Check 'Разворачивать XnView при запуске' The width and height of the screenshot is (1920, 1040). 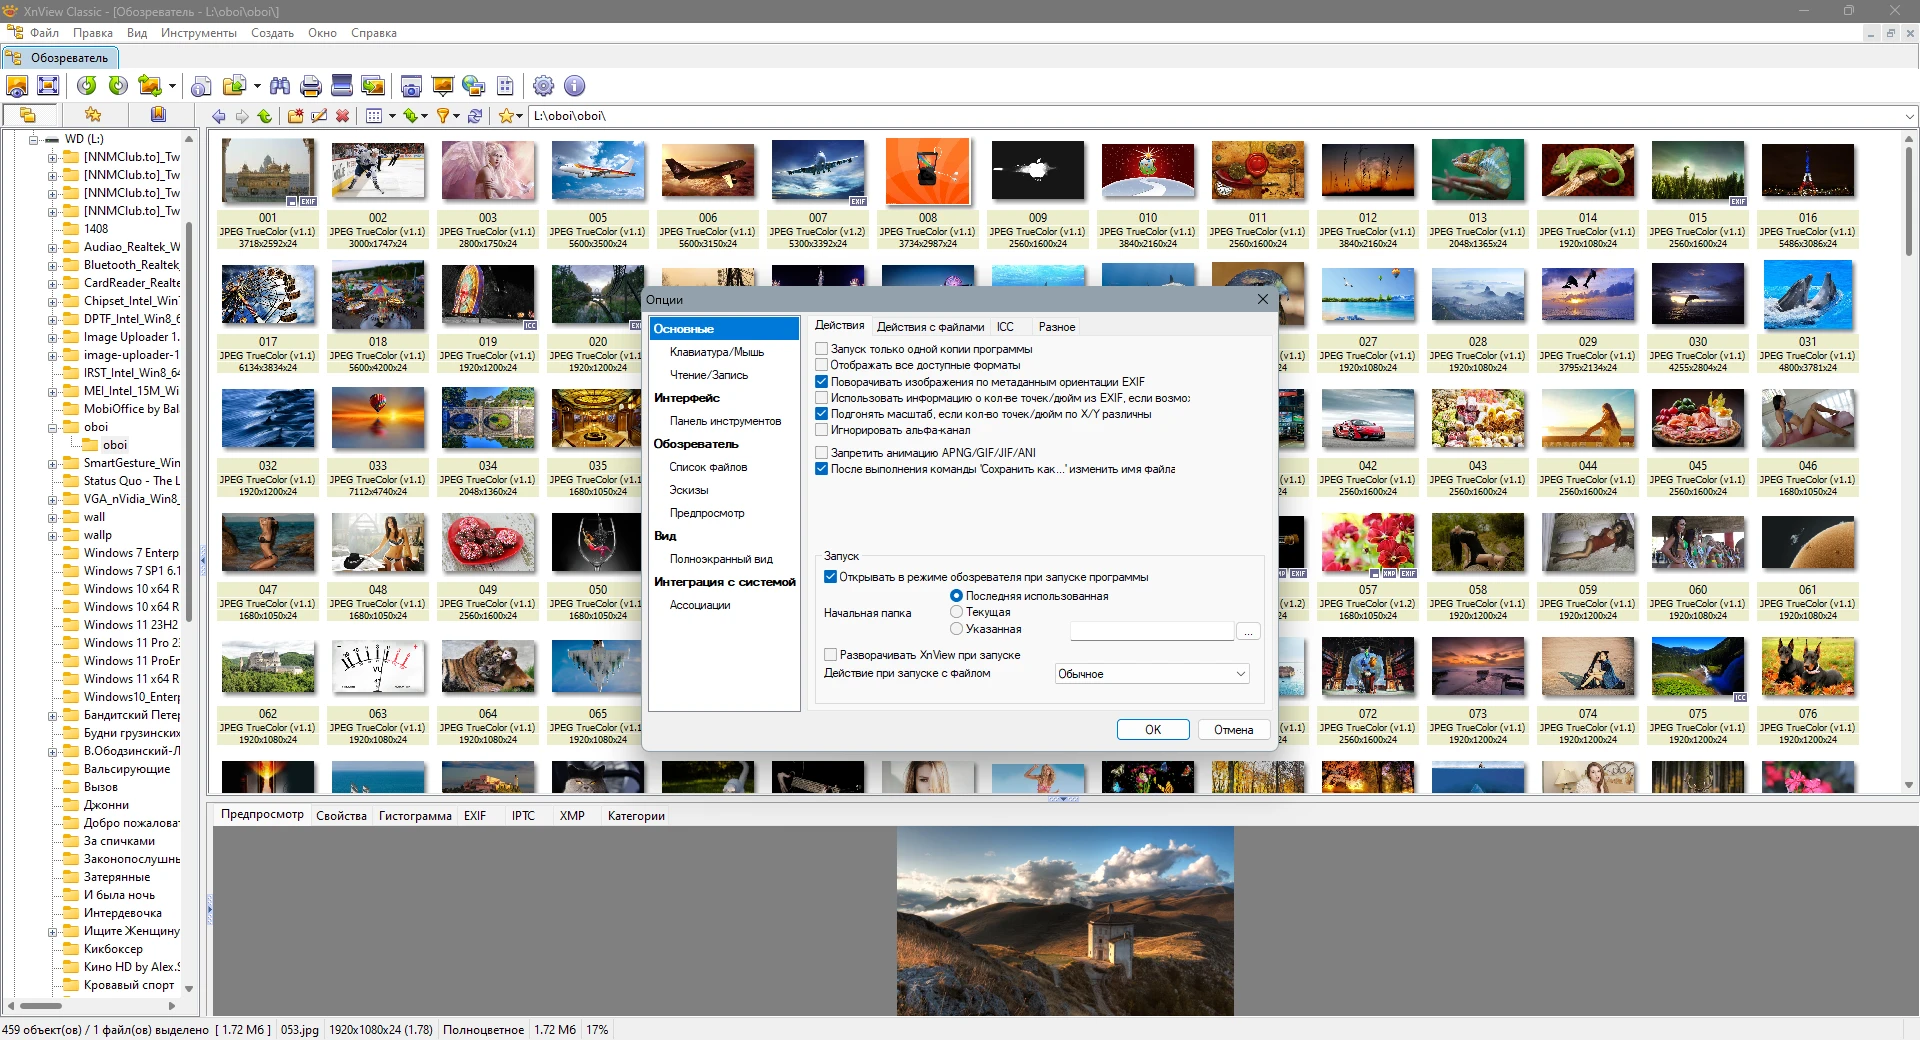pos(830,655)
